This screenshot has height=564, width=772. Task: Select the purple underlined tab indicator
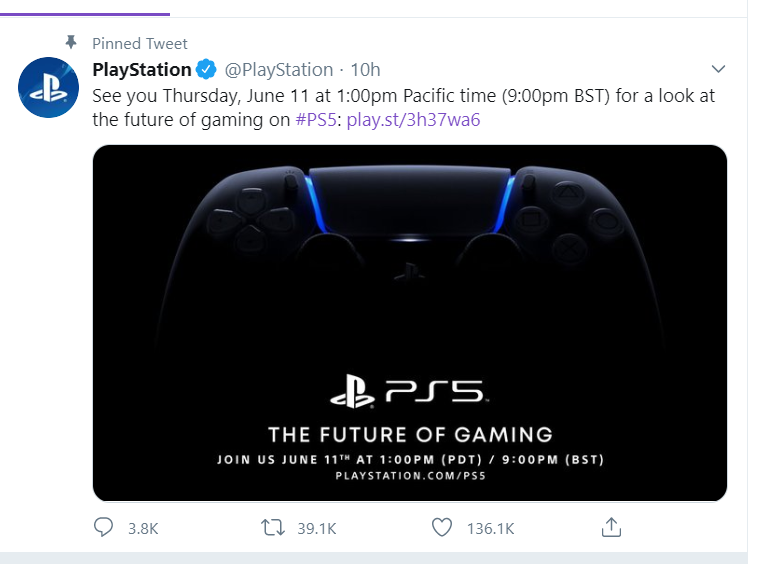85,13
